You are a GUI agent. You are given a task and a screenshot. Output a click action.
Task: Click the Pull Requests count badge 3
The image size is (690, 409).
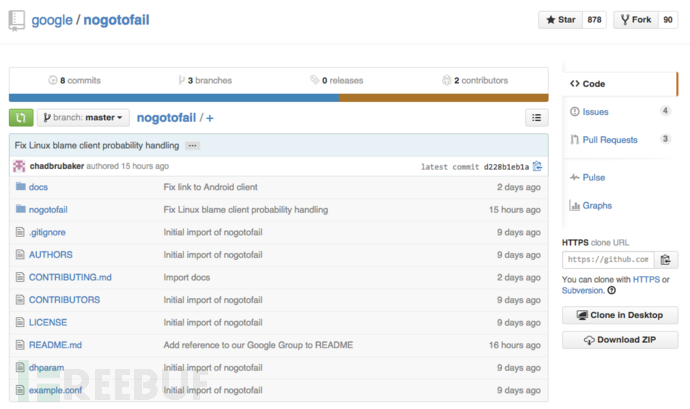click(x=665, y=139)
